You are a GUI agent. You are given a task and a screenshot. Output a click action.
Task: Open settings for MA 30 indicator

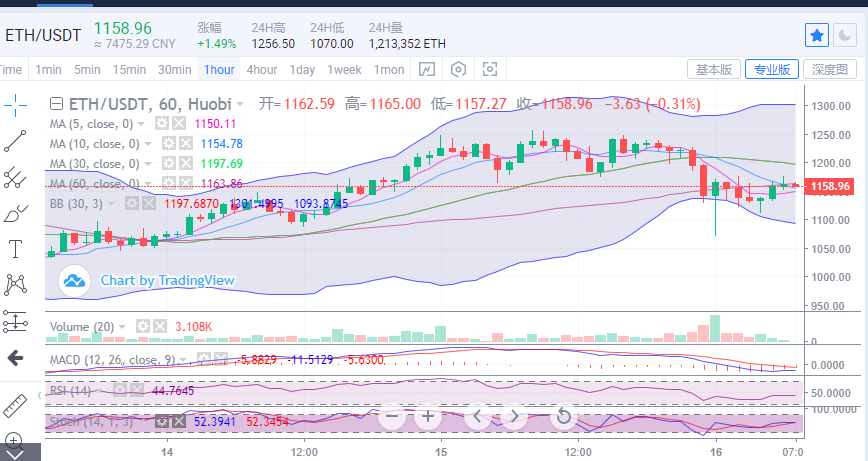[x=168, y=164]
